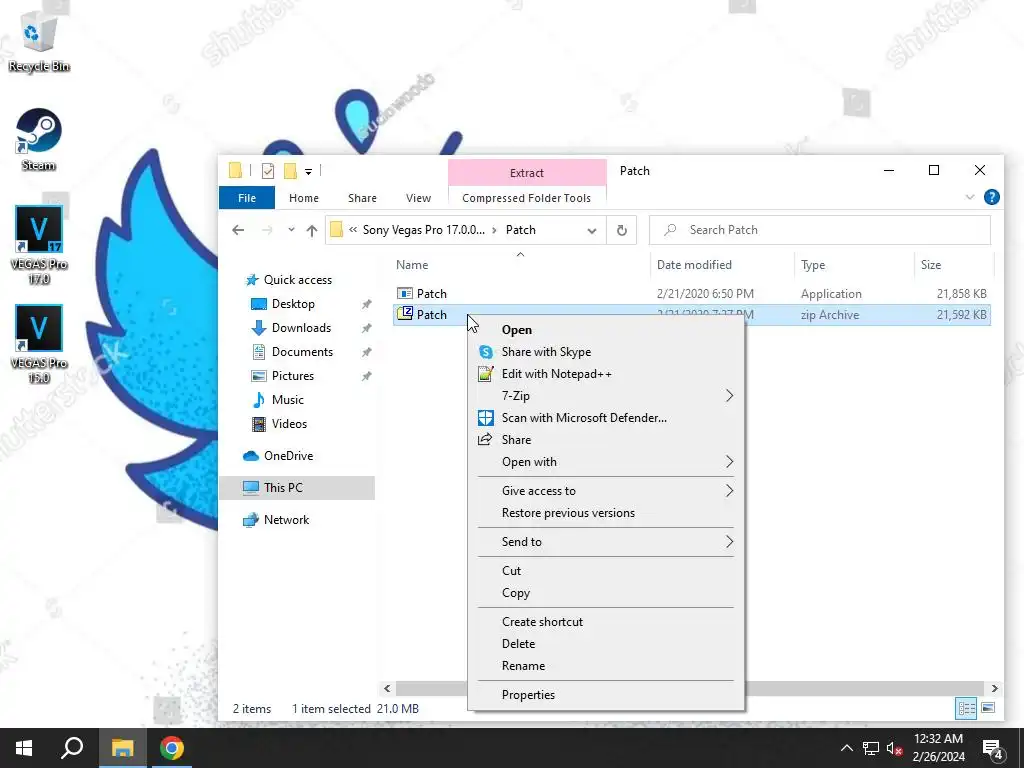Open Properties from the context menu

606,695
